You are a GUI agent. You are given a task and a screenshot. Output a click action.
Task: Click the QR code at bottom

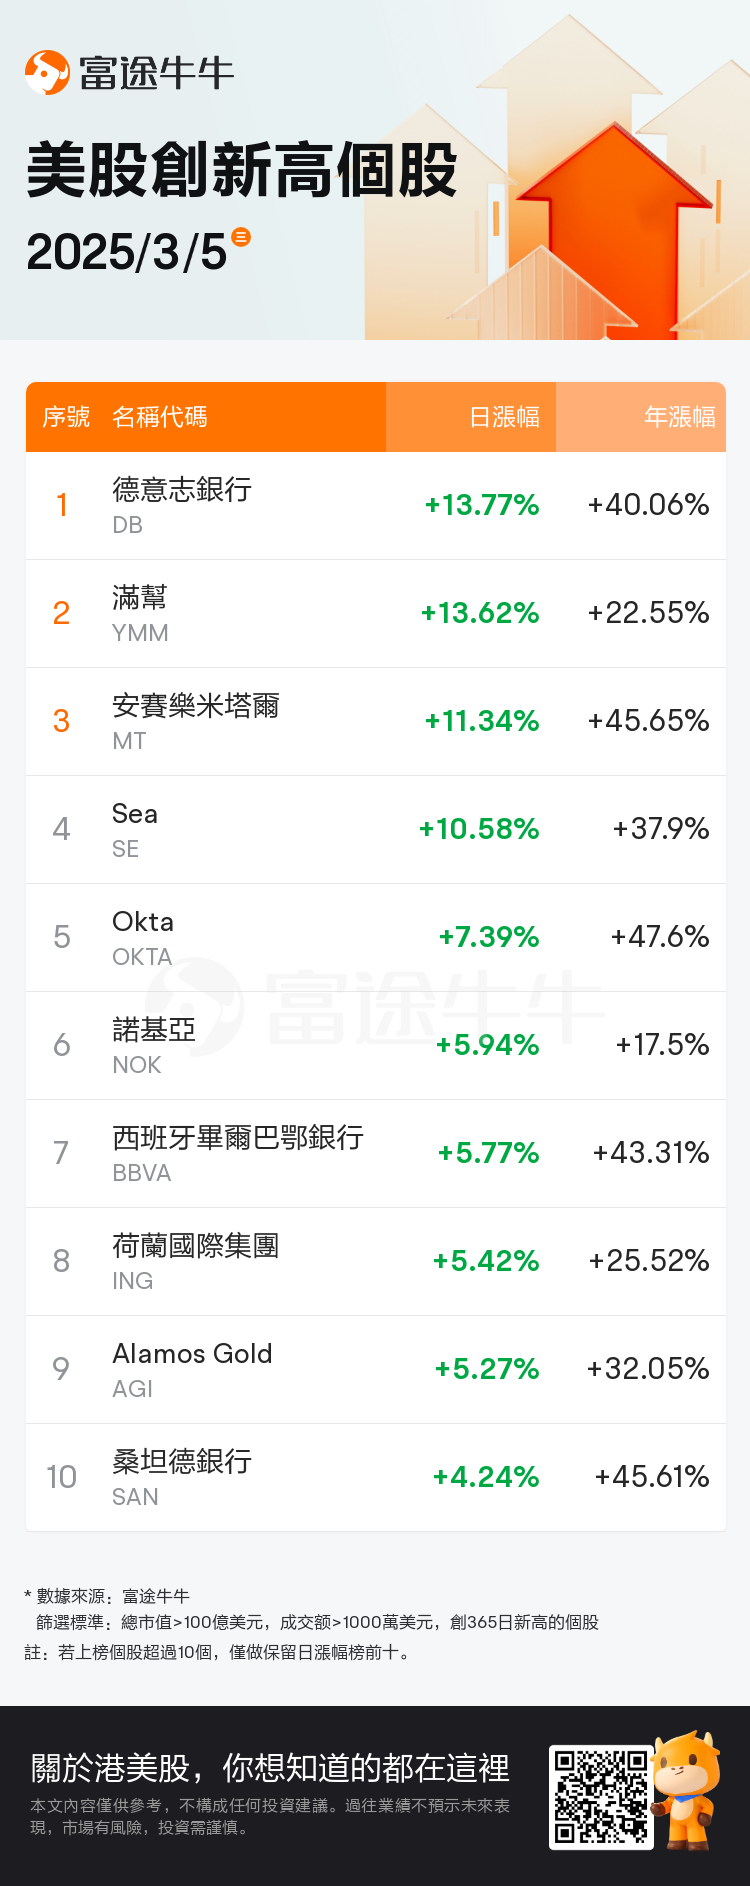point(600,1797)
